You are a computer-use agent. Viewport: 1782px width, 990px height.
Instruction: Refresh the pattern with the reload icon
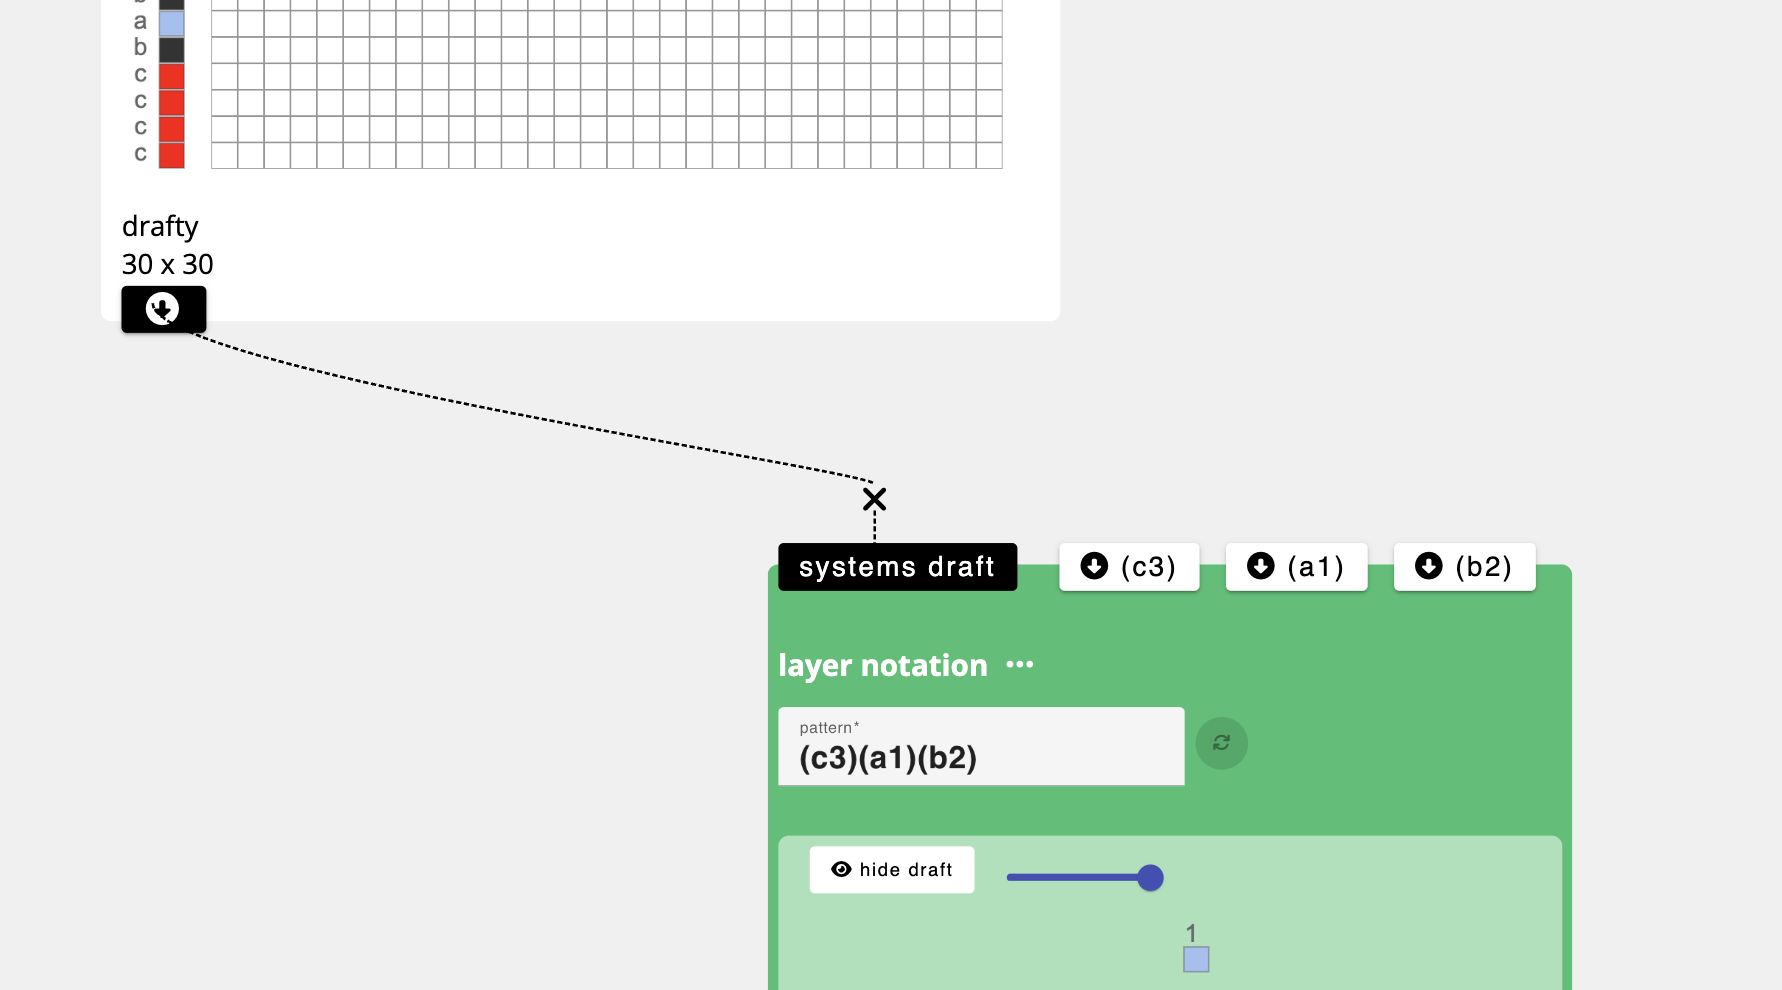[x=1221, y=743]
